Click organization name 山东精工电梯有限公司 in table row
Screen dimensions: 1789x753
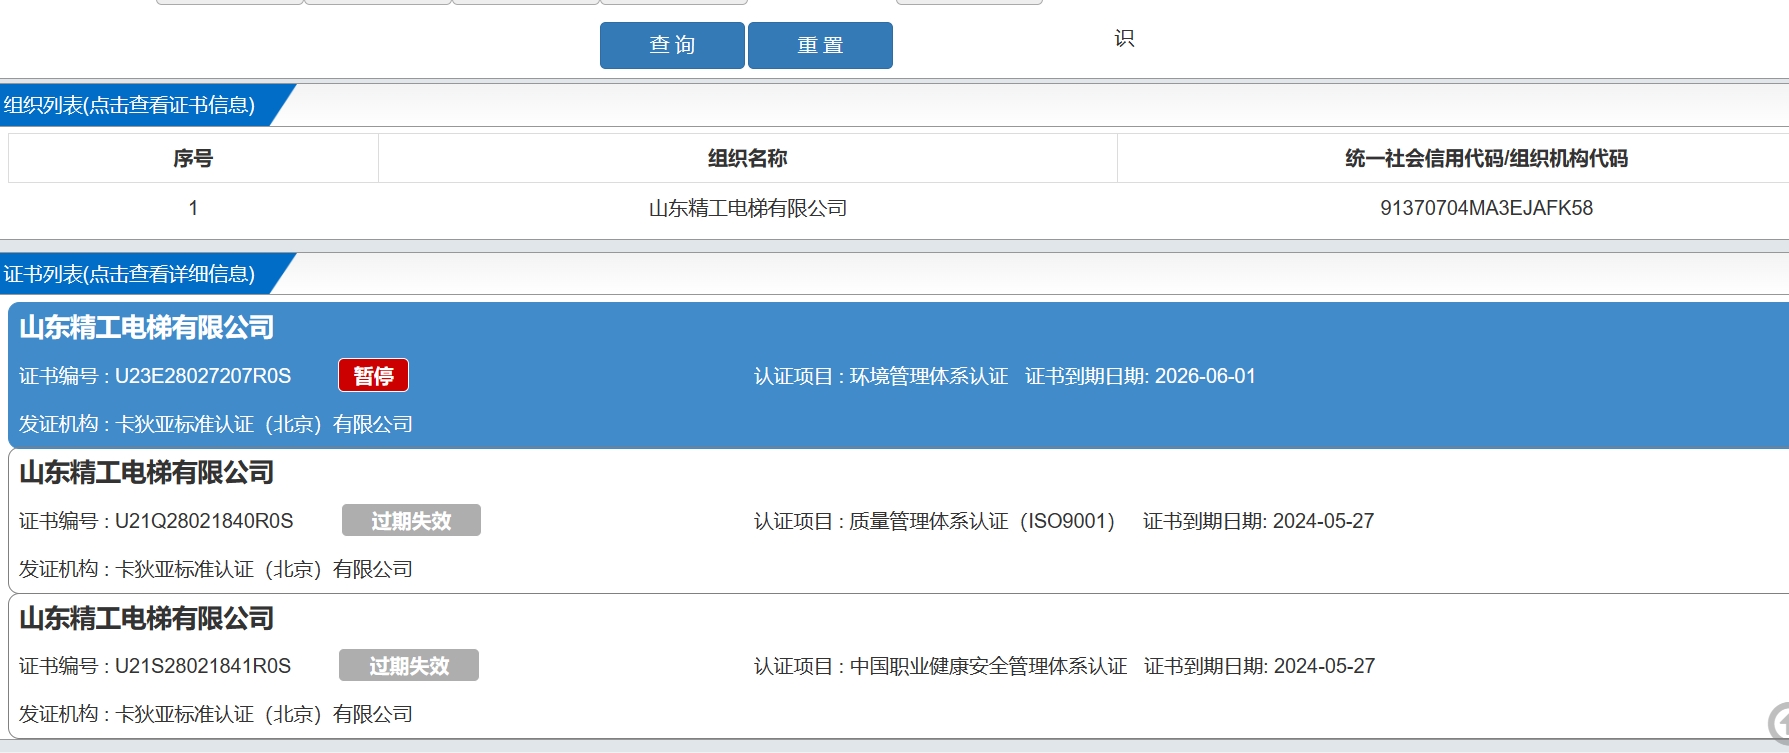pos(748,208)
